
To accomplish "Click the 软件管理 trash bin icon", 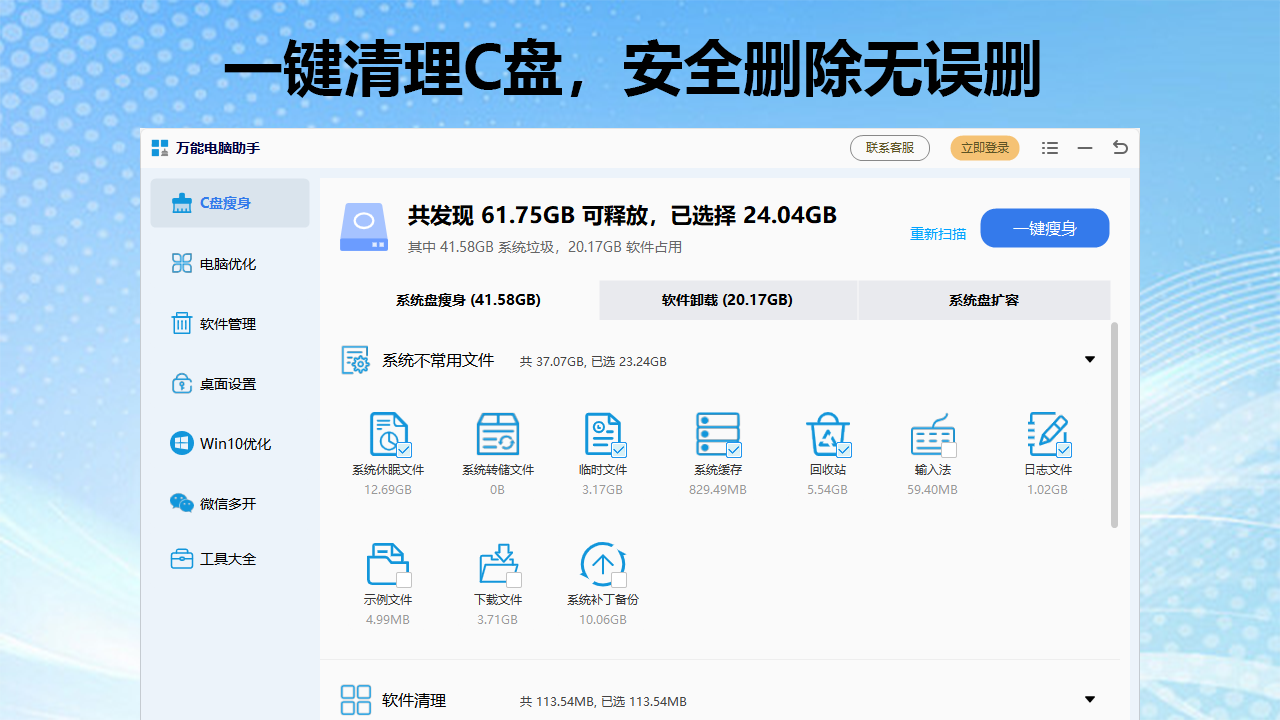I will (x=182, y=323).
